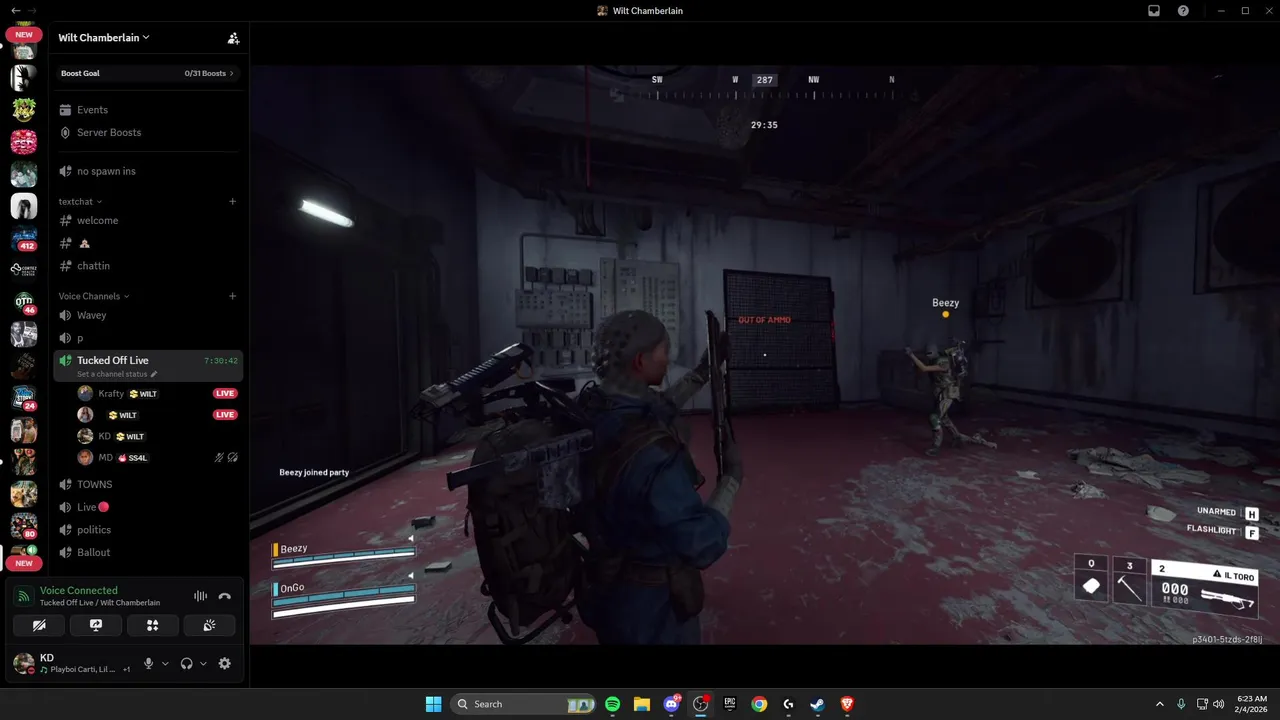Open the Wilt Chamberlain server dropdown
The width and height of the screenshot is (1280, 720).
click(104, 38)
